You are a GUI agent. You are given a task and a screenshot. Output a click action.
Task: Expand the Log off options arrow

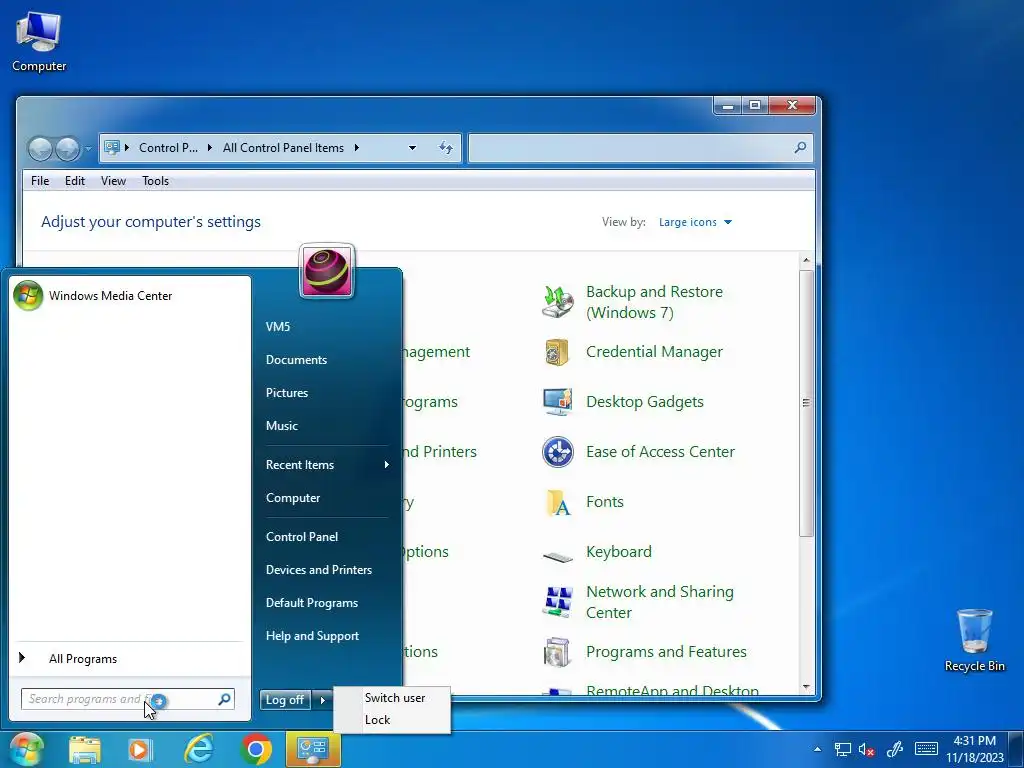coord(323,700)
